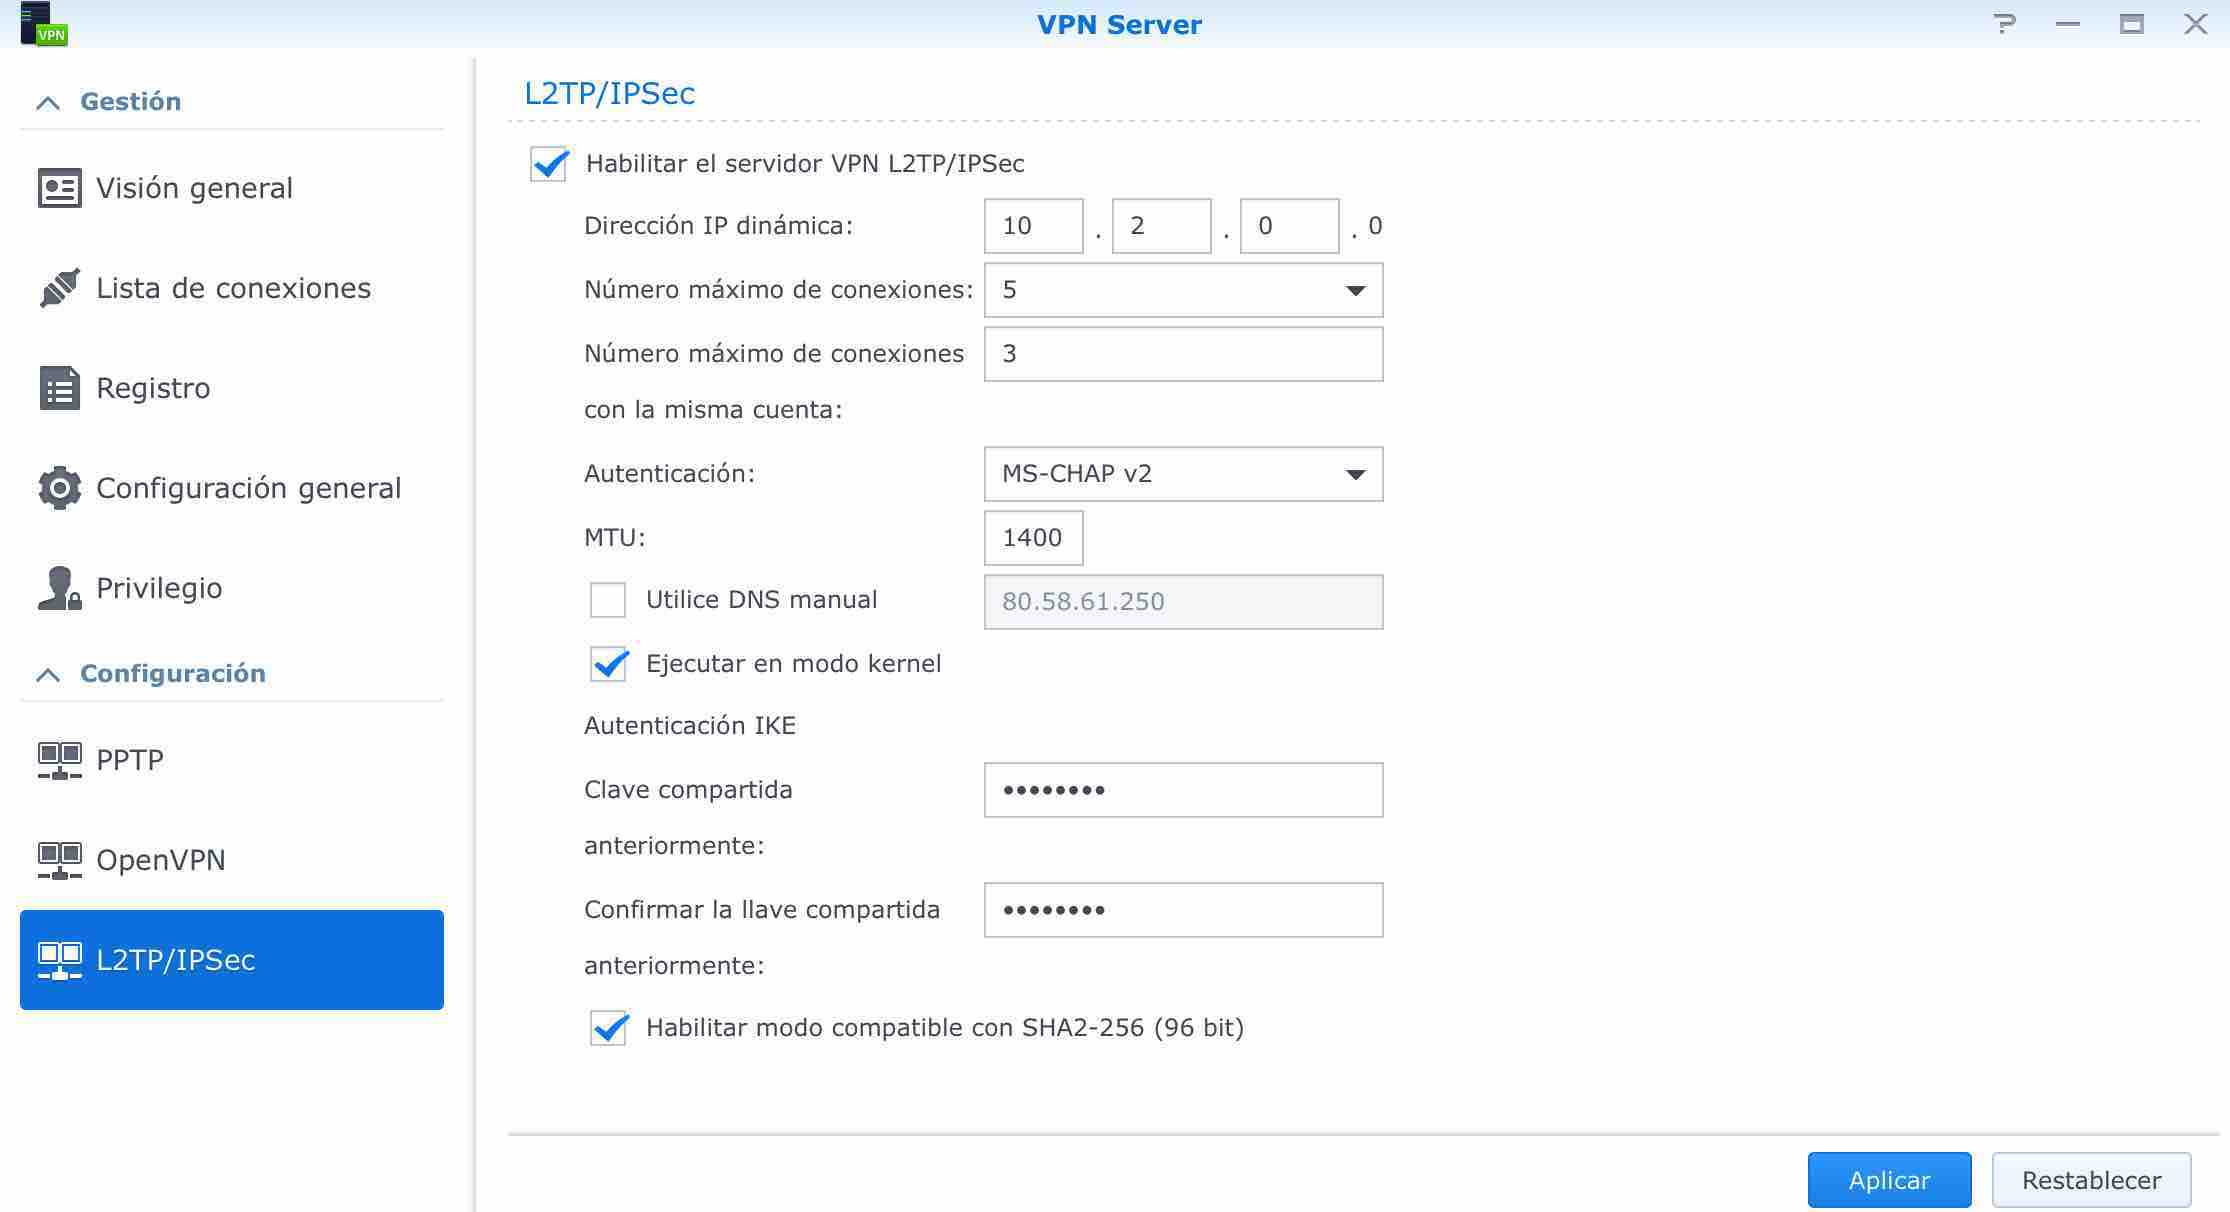Open Lista de conexiones plug icon

point(59,288)
